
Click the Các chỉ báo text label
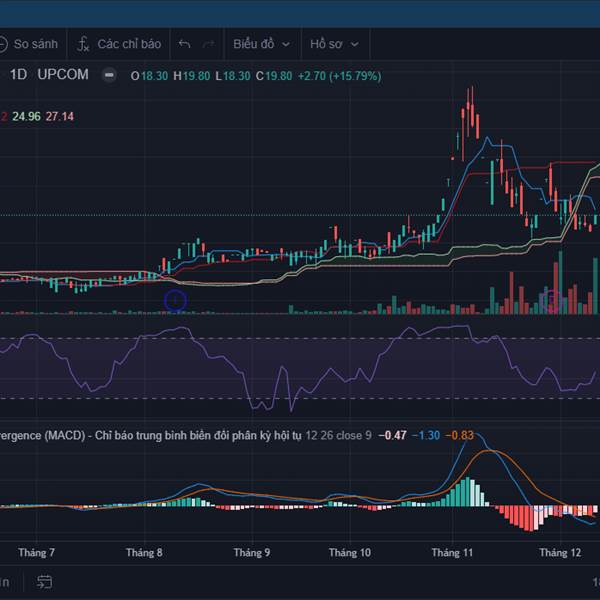coord(129,44)
